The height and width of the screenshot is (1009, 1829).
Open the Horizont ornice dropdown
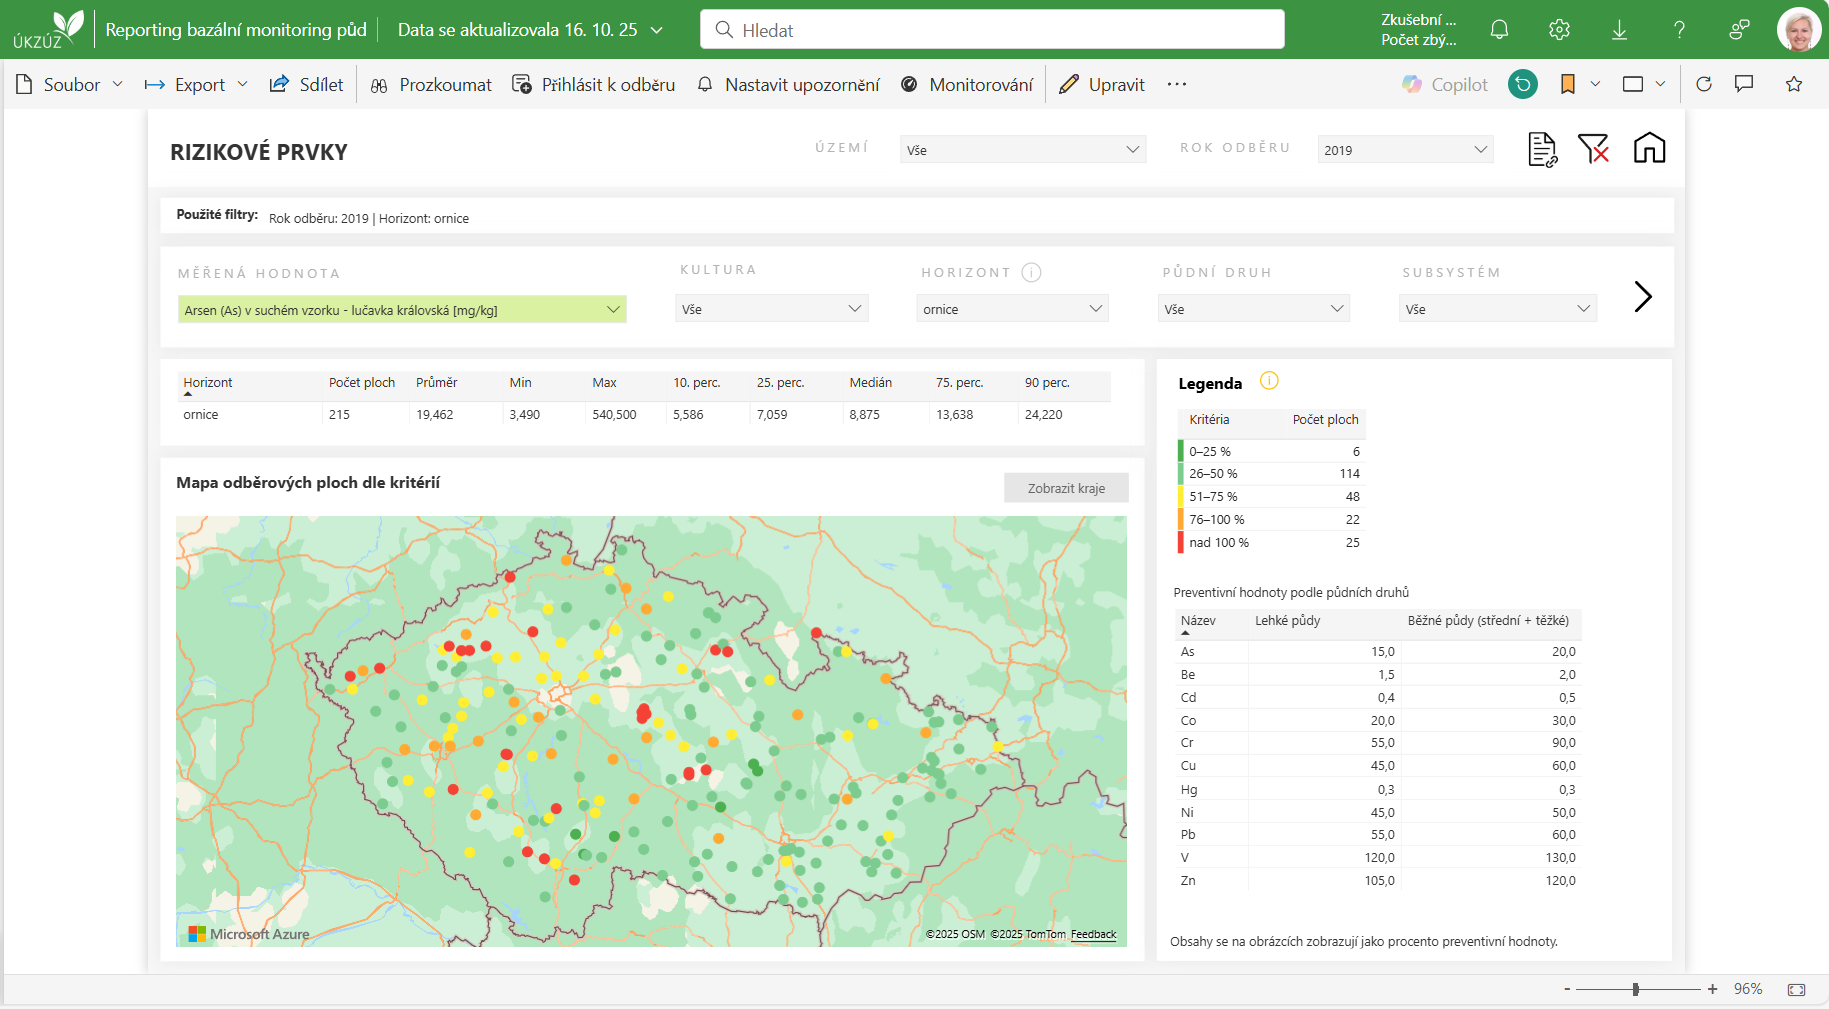1012,309
